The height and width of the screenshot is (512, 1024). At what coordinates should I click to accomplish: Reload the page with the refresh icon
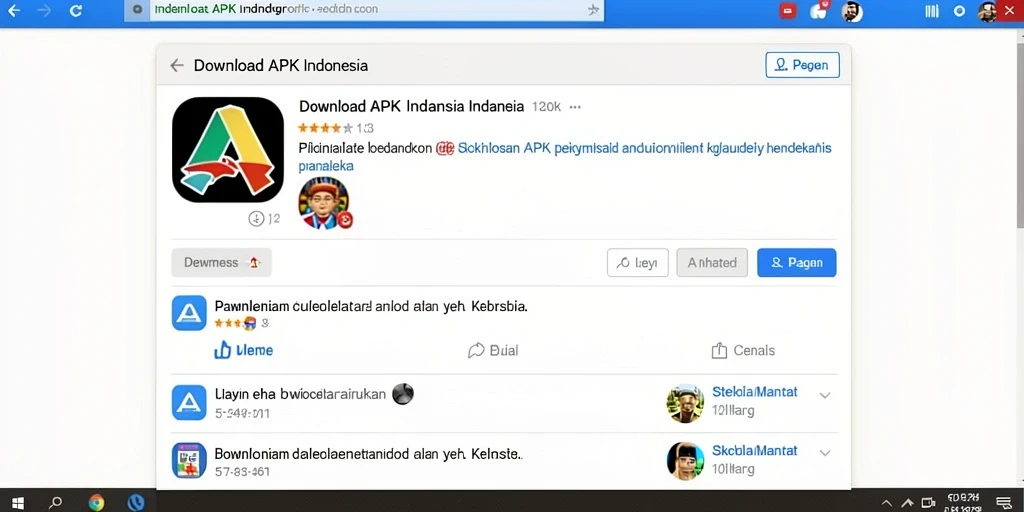76,10
